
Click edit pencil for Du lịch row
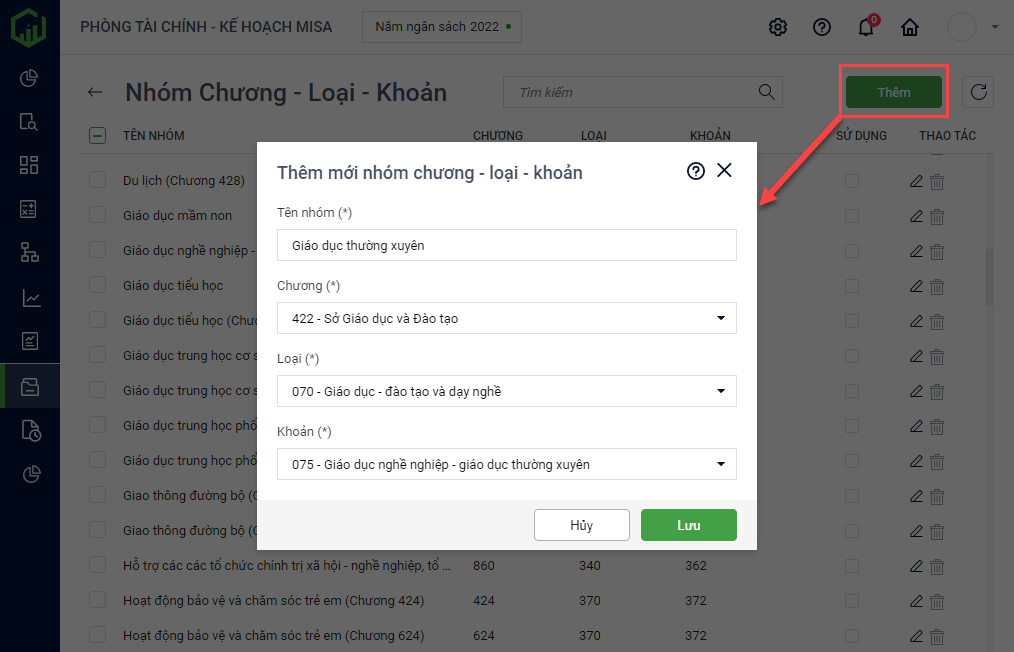tap(916, 181)
